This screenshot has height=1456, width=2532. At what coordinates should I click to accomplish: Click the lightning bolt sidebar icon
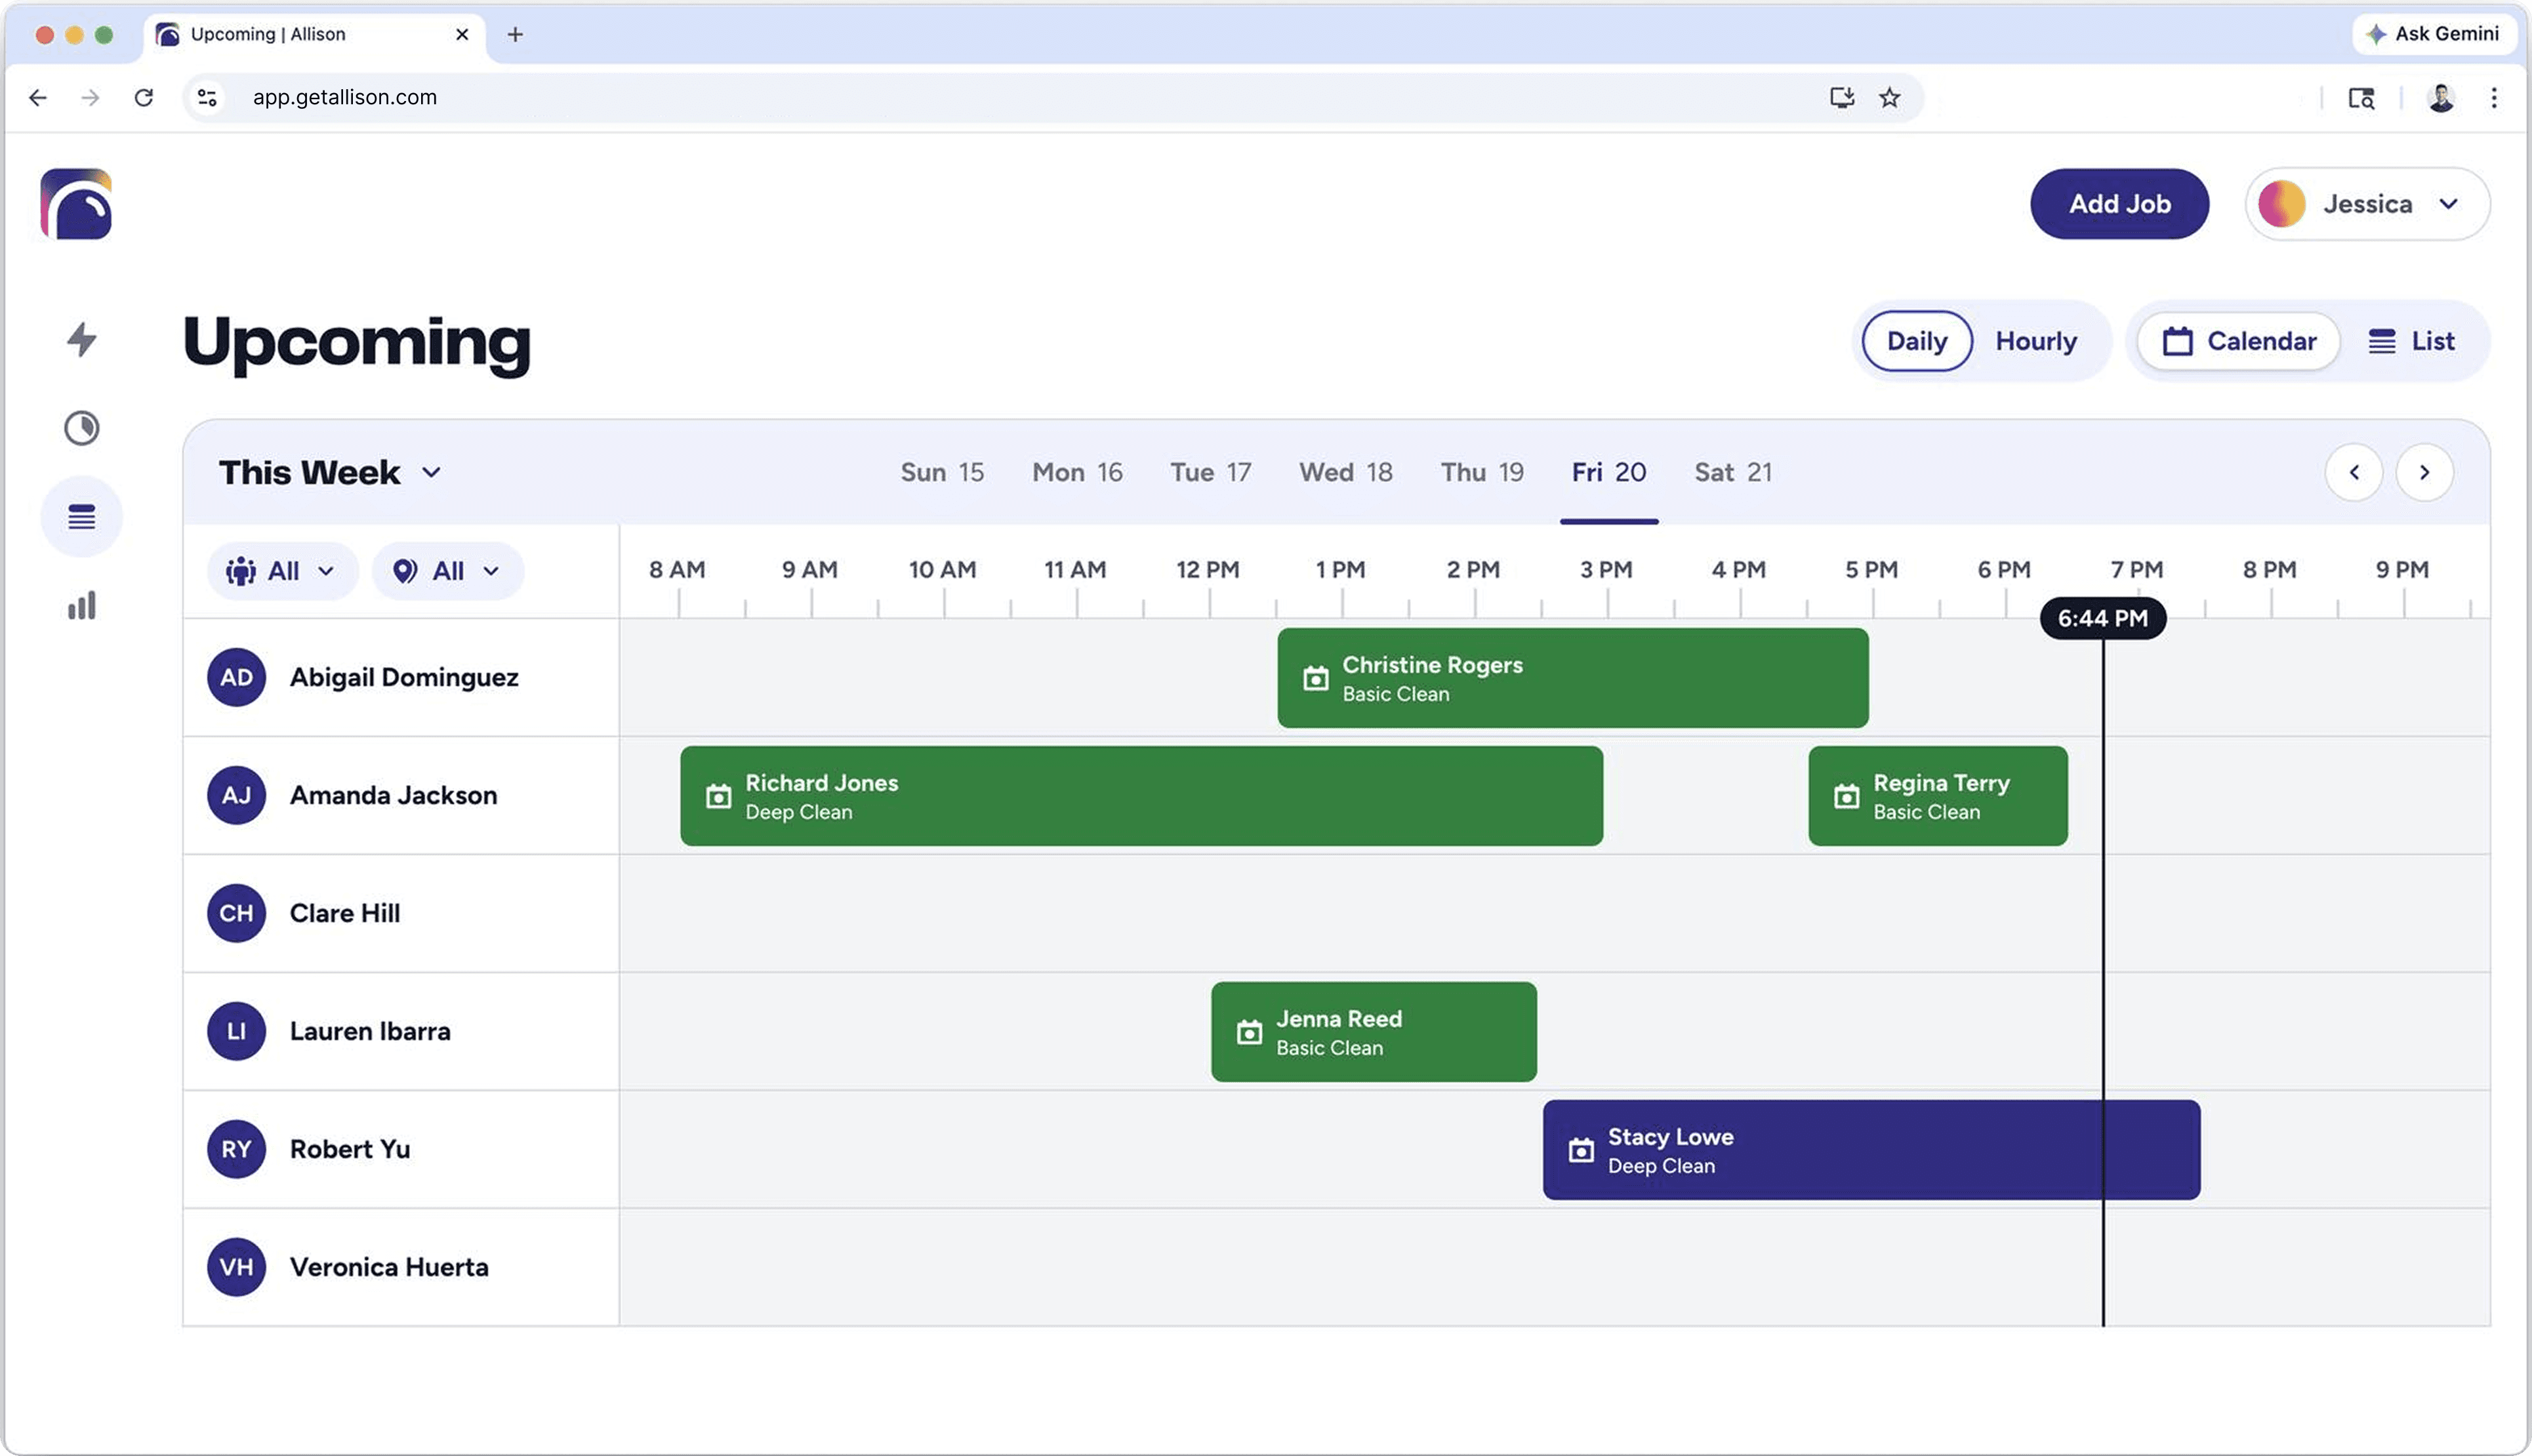82,340
